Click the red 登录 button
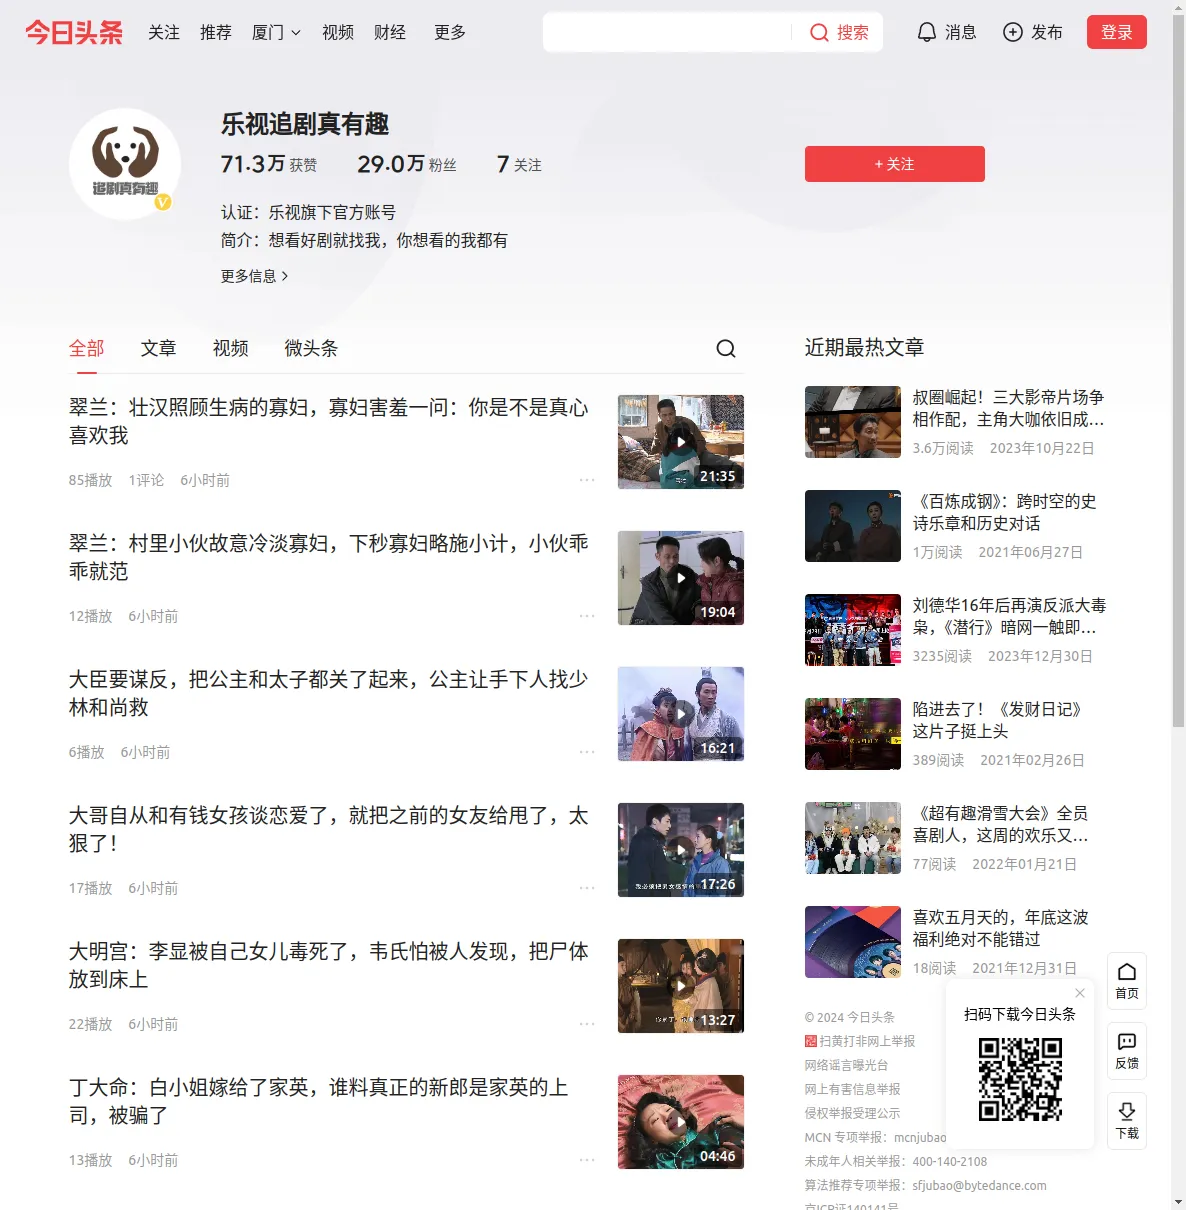The width and height of the screenshot is (1186, 1210). point(1117,32)
